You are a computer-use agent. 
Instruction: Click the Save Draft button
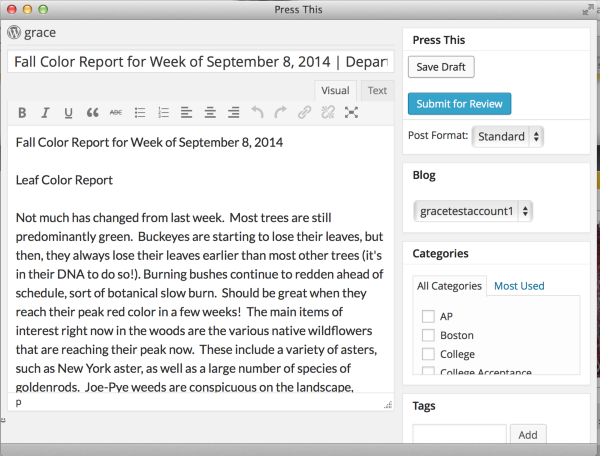click(441, 67)
